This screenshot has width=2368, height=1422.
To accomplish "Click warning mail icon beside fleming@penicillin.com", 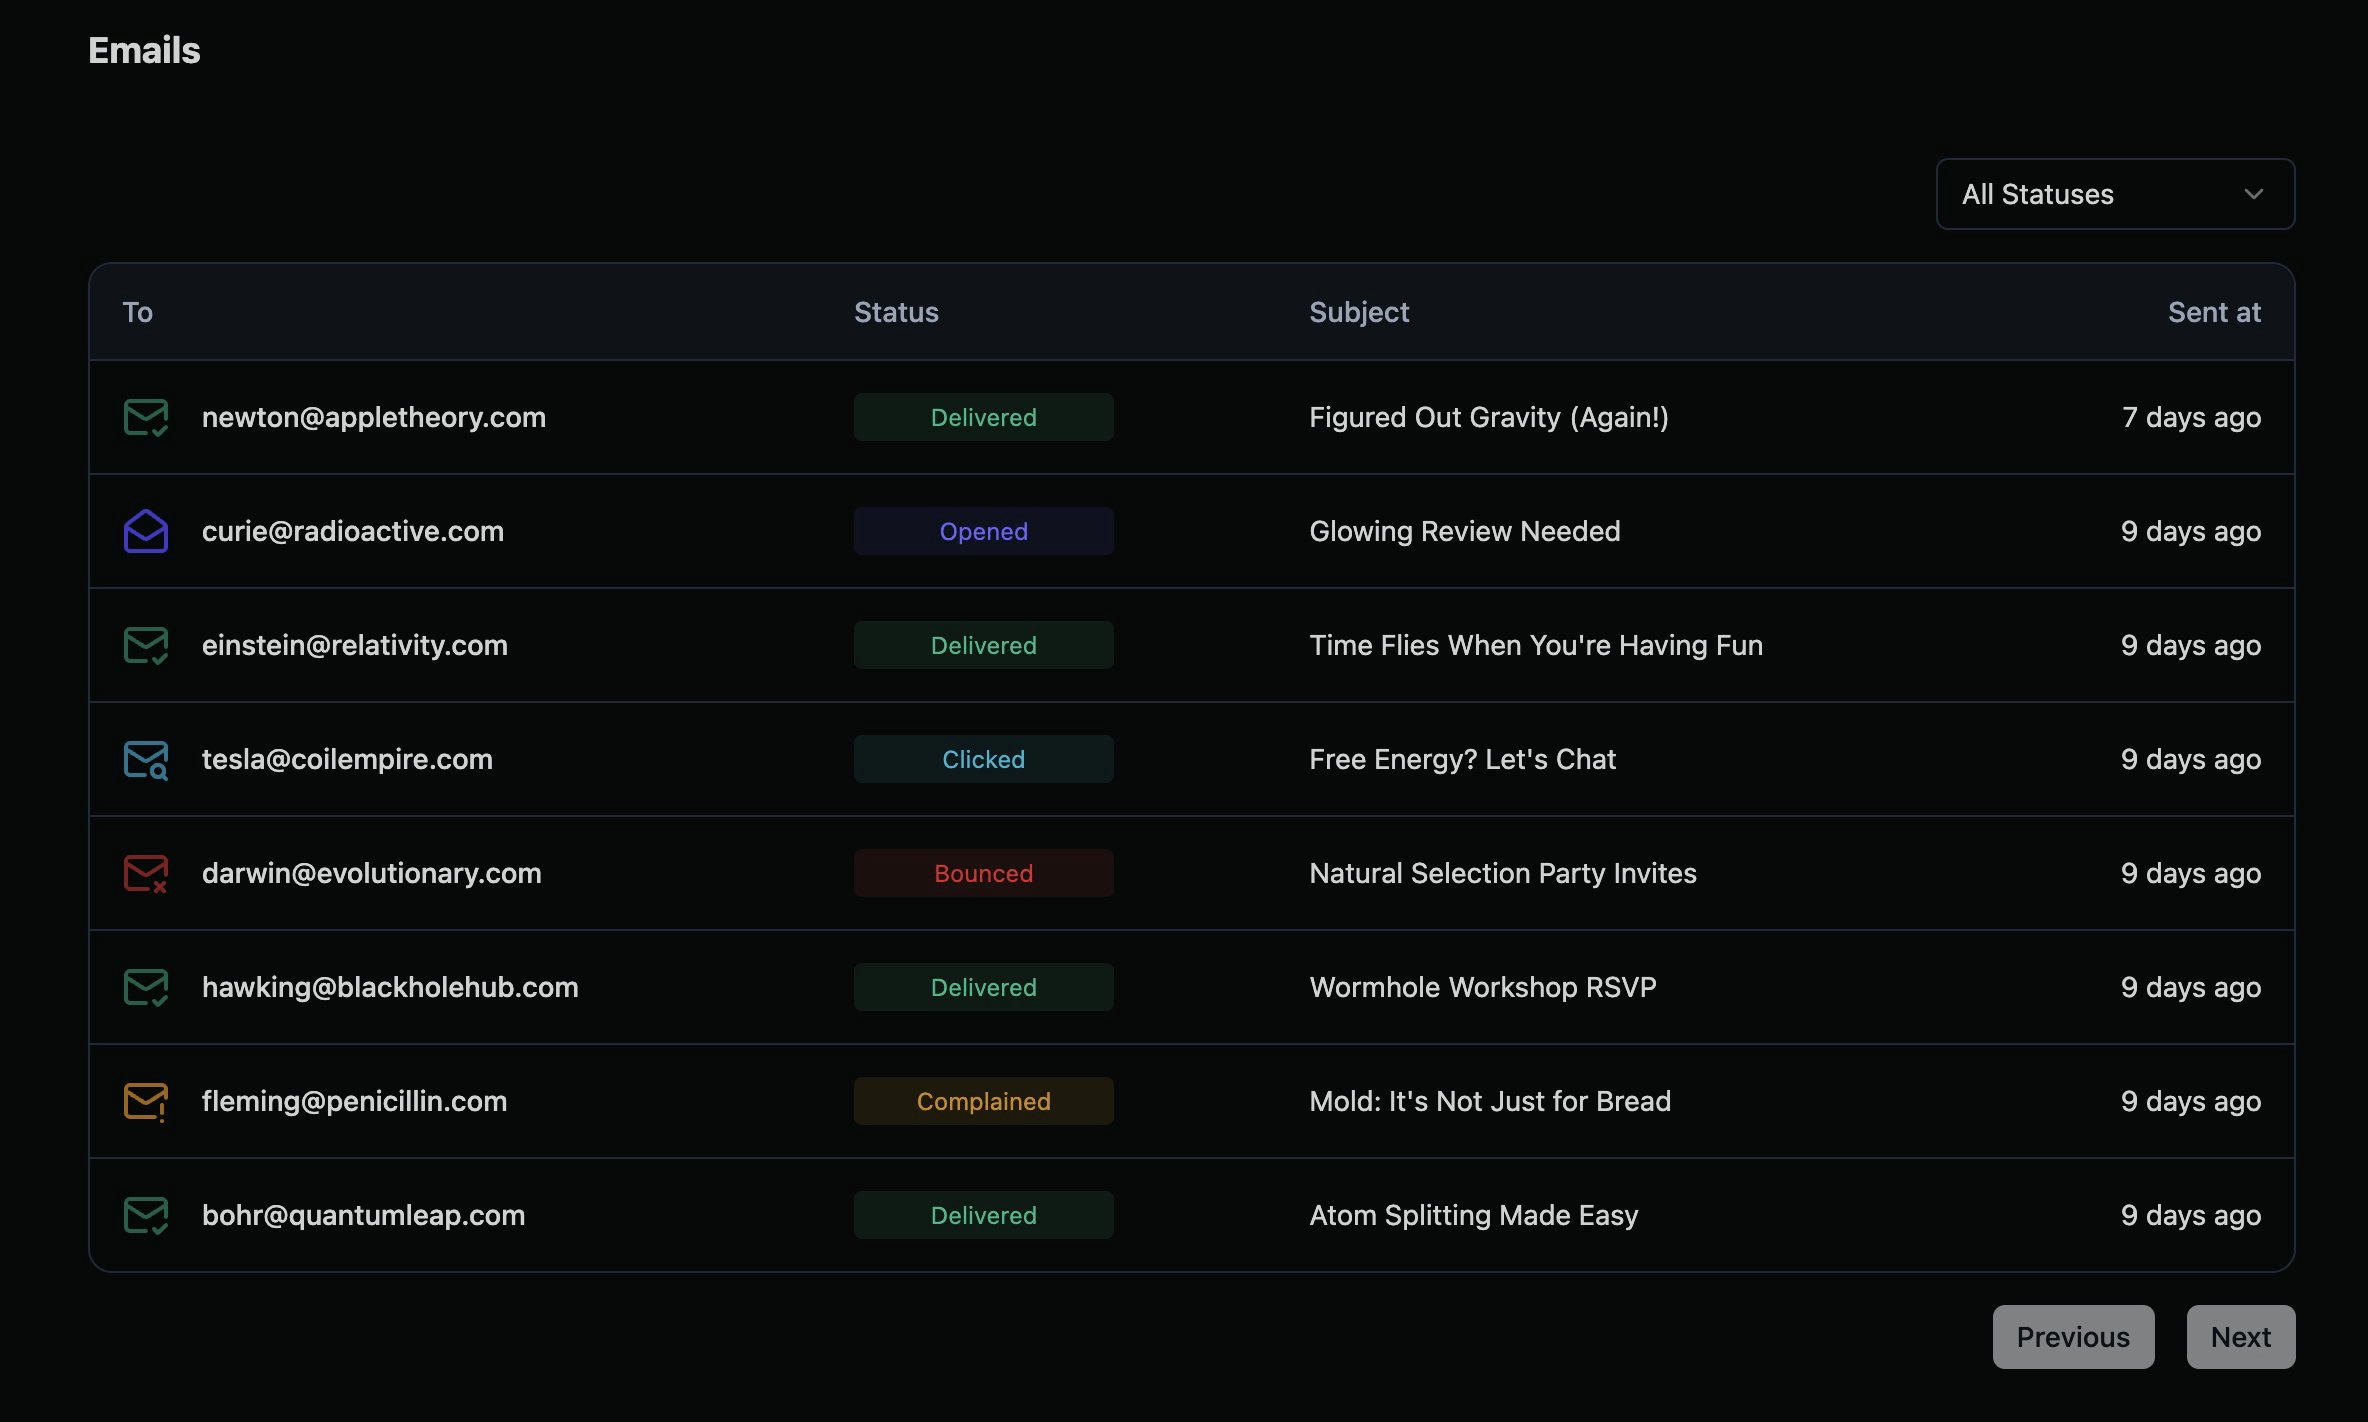I will coord(145,1101).
